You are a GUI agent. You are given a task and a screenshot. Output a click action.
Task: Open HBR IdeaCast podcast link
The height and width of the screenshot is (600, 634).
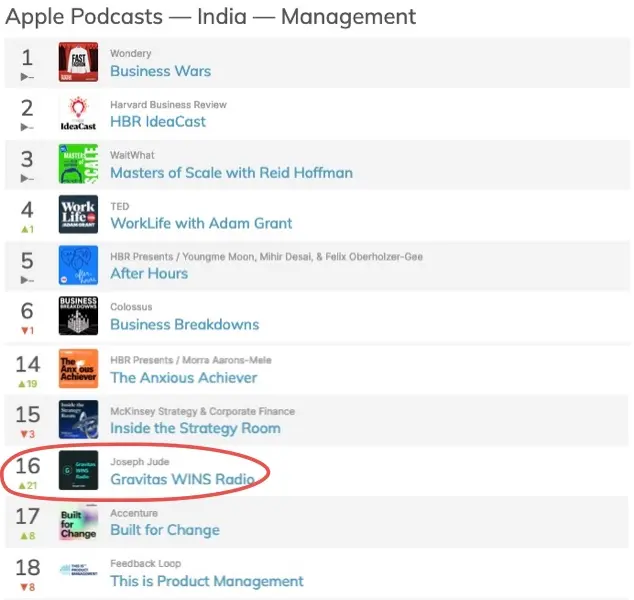158,121
